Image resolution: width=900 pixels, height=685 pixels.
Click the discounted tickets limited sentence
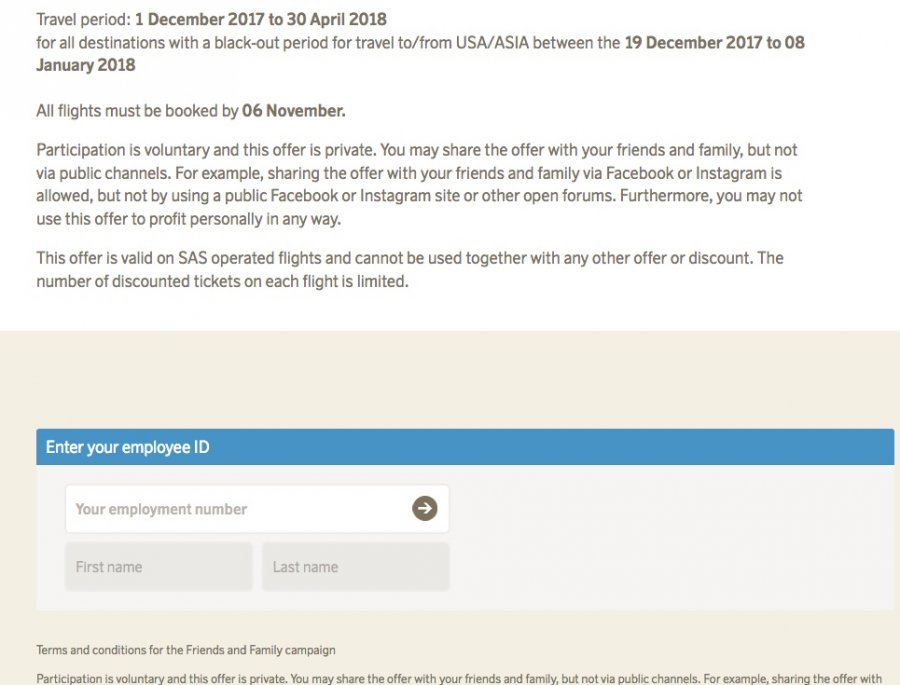point(223,281)
